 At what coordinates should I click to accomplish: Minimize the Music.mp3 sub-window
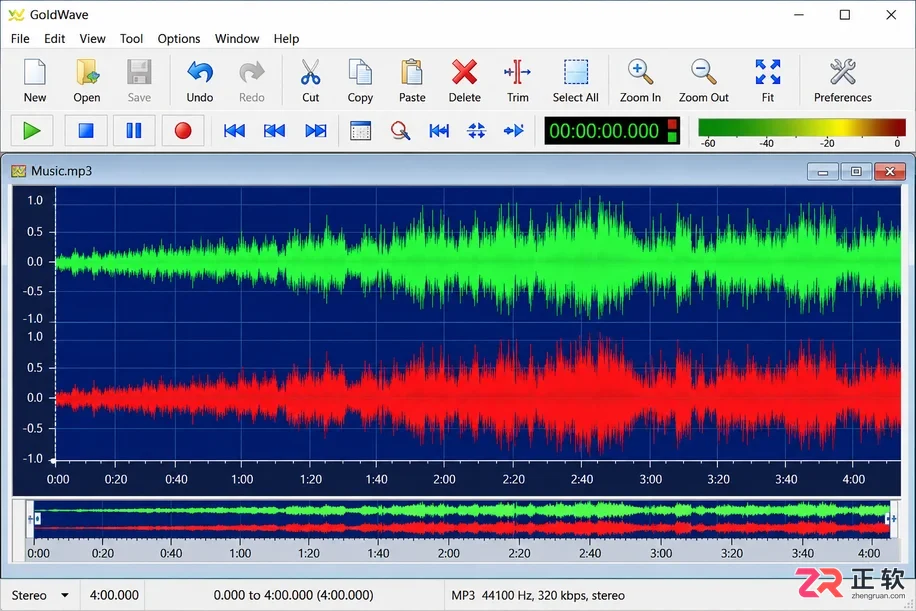pyautogui.click(x=823, y=171)
